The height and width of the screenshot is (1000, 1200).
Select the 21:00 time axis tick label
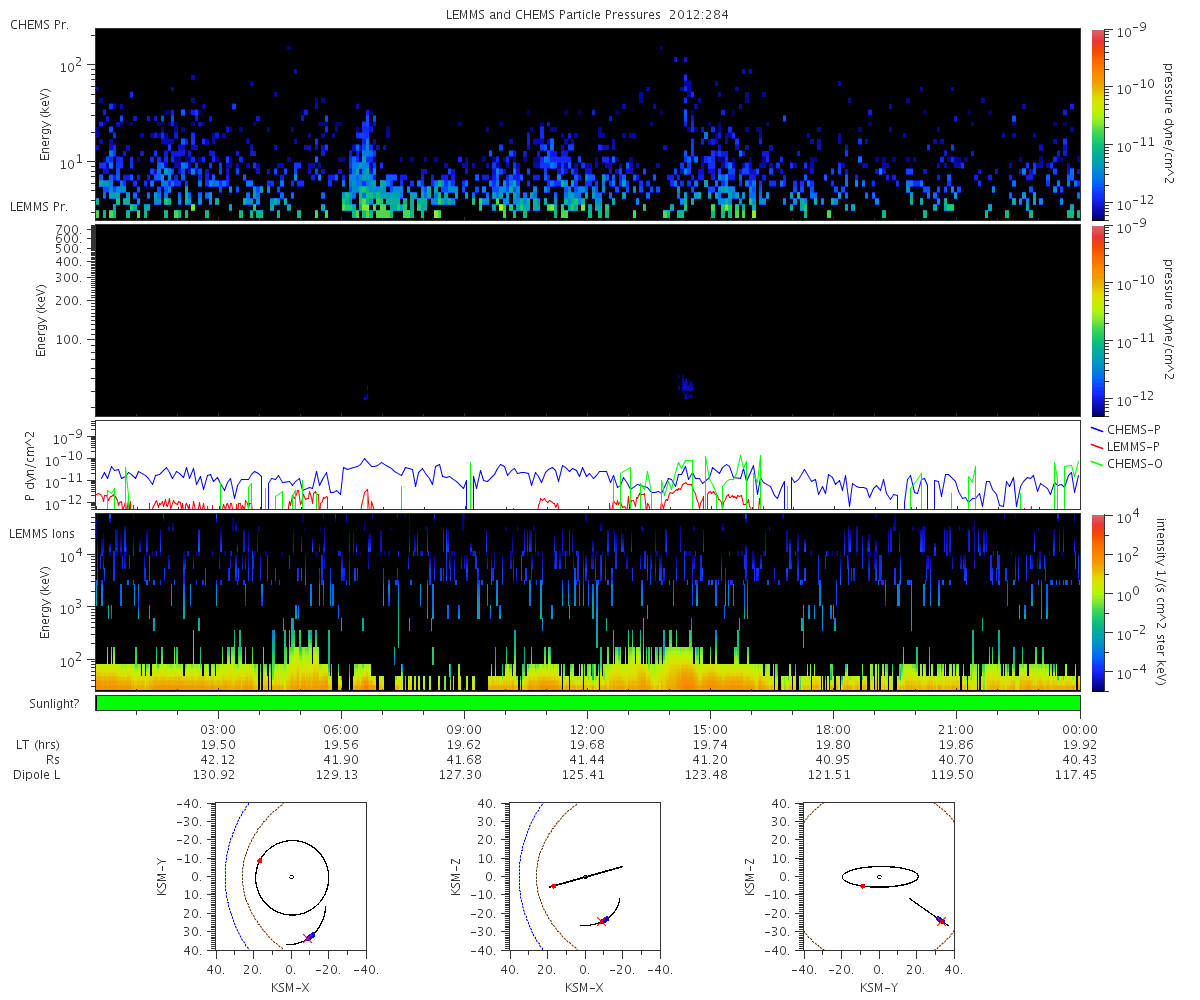957,730
